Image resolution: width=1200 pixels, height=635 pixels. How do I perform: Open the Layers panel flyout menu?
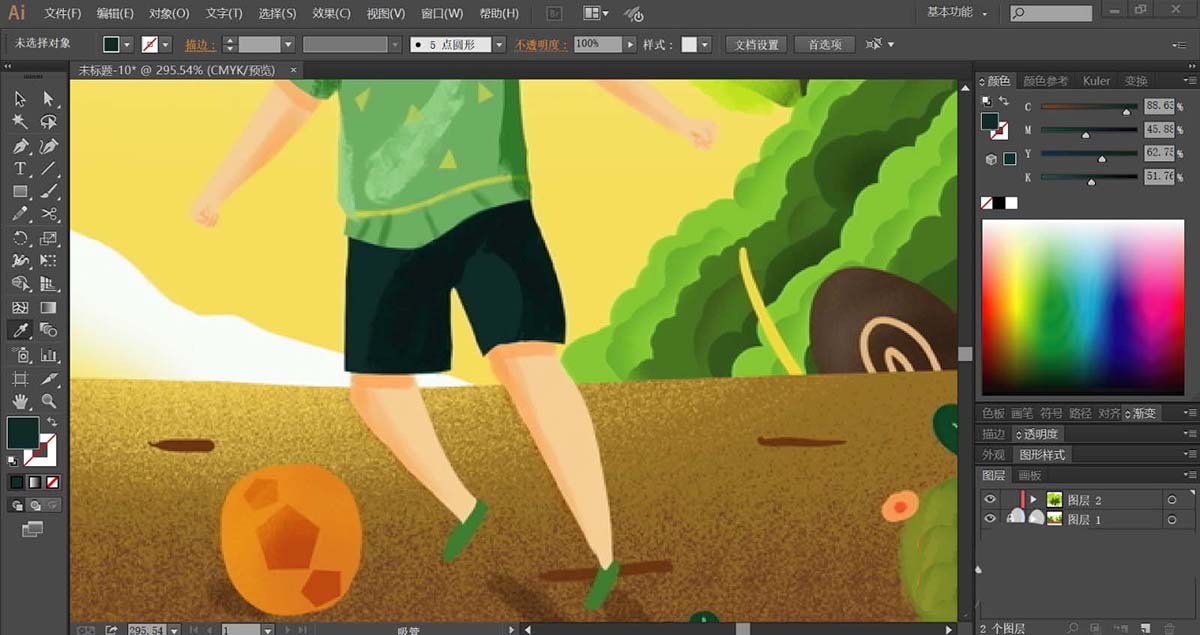pyautogui.click(x=1189, y=475)
